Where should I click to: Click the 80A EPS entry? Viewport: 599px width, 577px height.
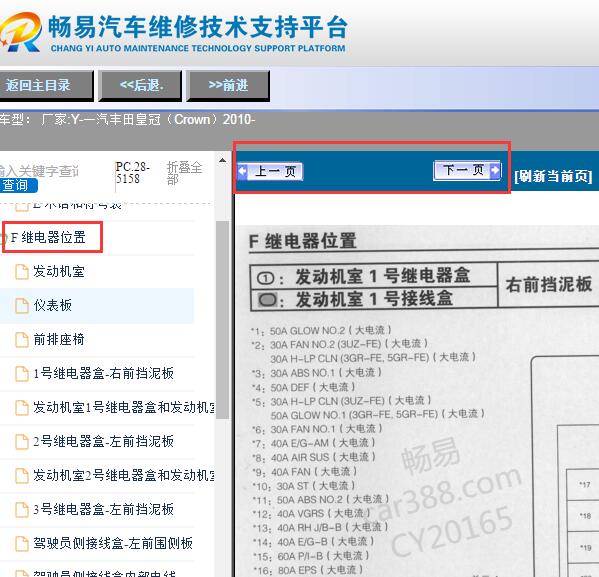point(308,570)
